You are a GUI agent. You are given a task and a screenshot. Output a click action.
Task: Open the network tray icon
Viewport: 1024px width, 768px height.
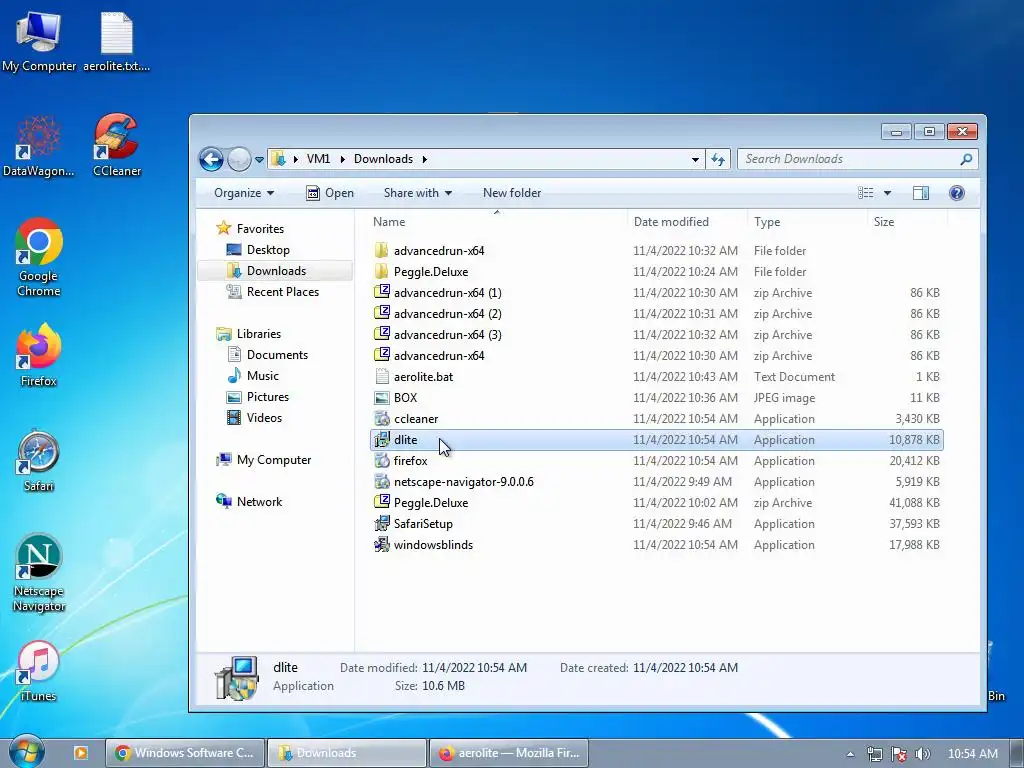874,754
